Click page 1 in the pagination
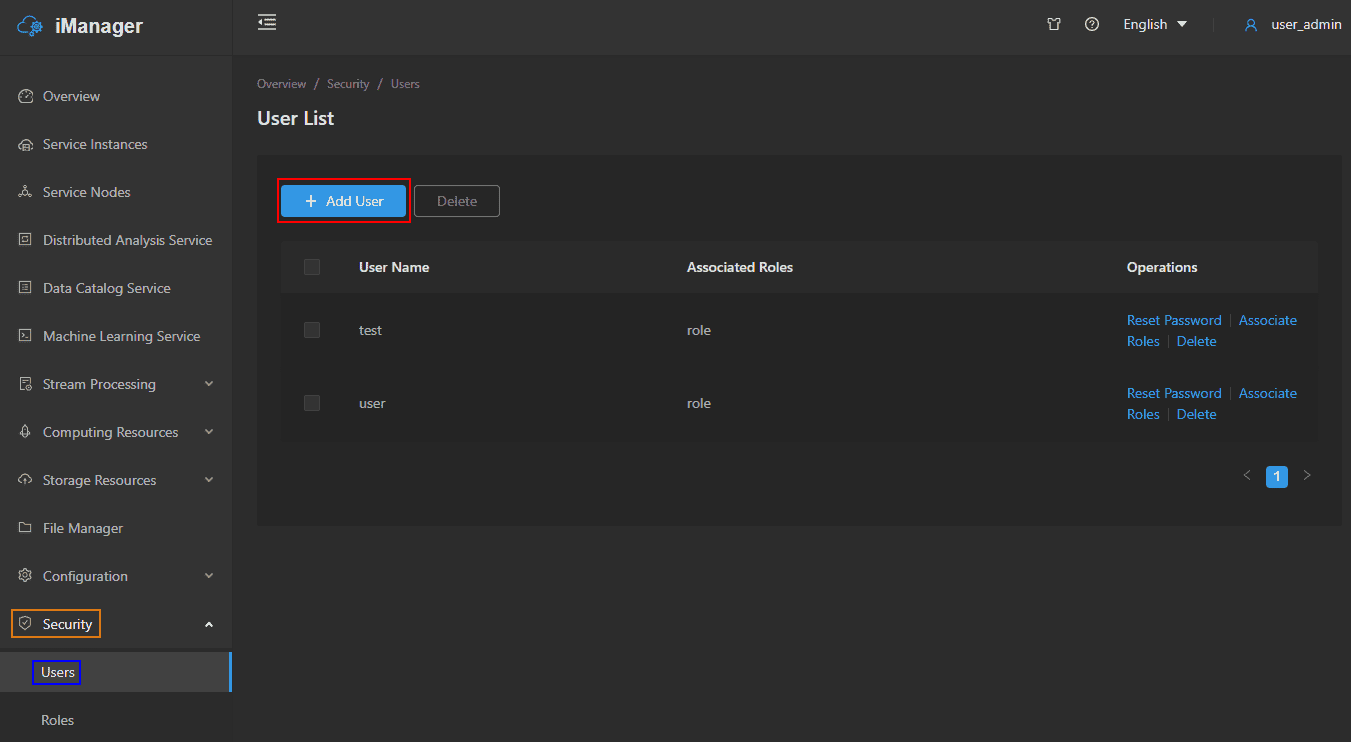 pyautogui.click(x=1276, y=476)
